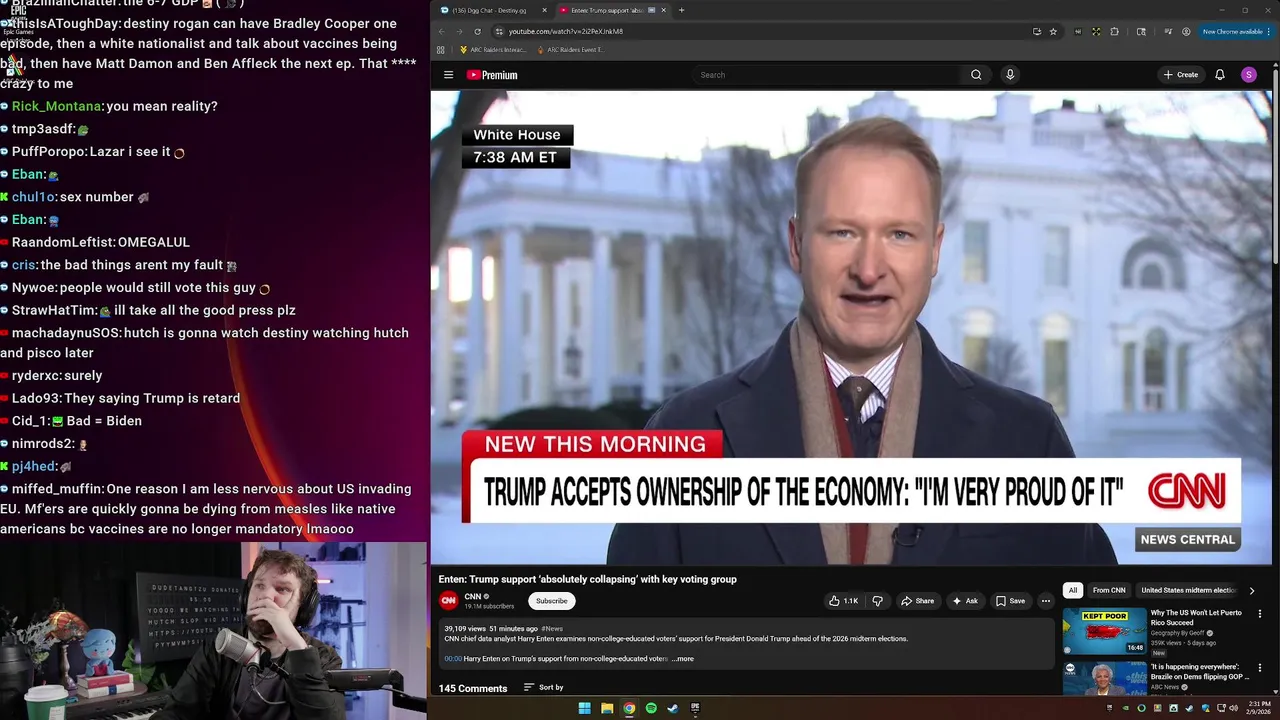The width and height of the screenshot is (1280, 720).
Task: Click the YouTube Premium logo
Action: tap(492, 75)
